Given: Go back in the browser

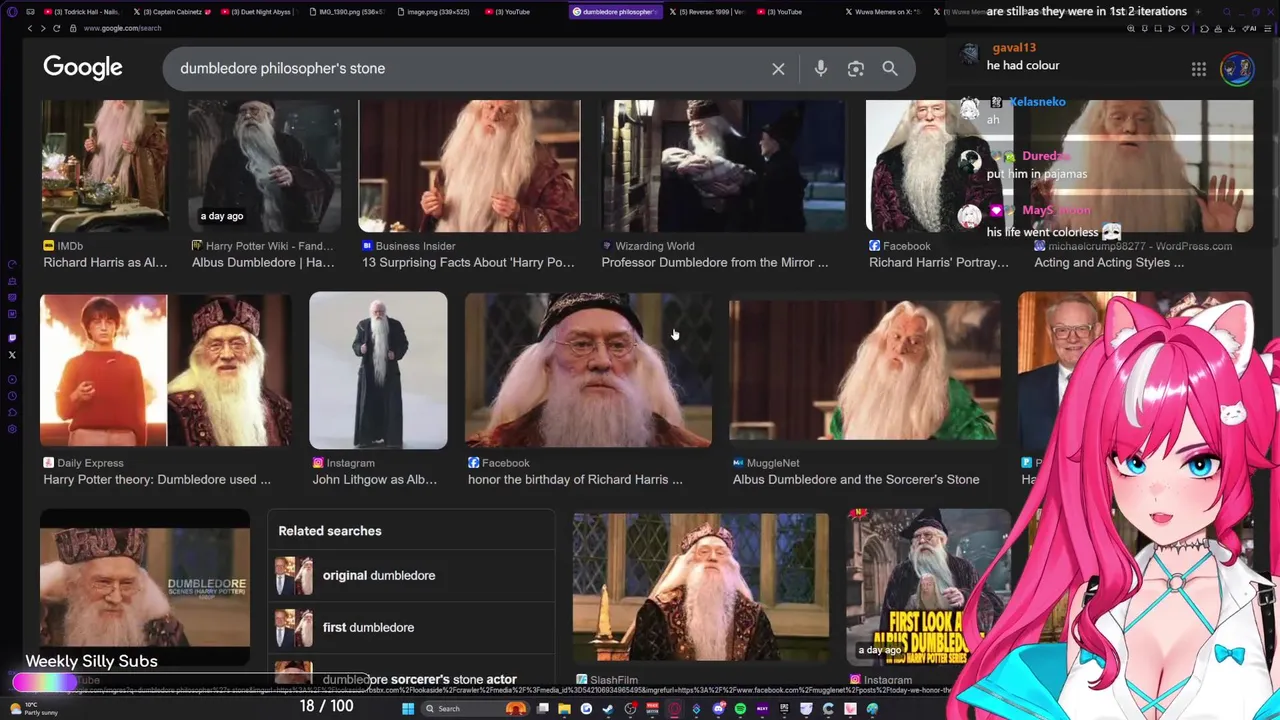Looking at the screenshot, I should coord(29,28).
